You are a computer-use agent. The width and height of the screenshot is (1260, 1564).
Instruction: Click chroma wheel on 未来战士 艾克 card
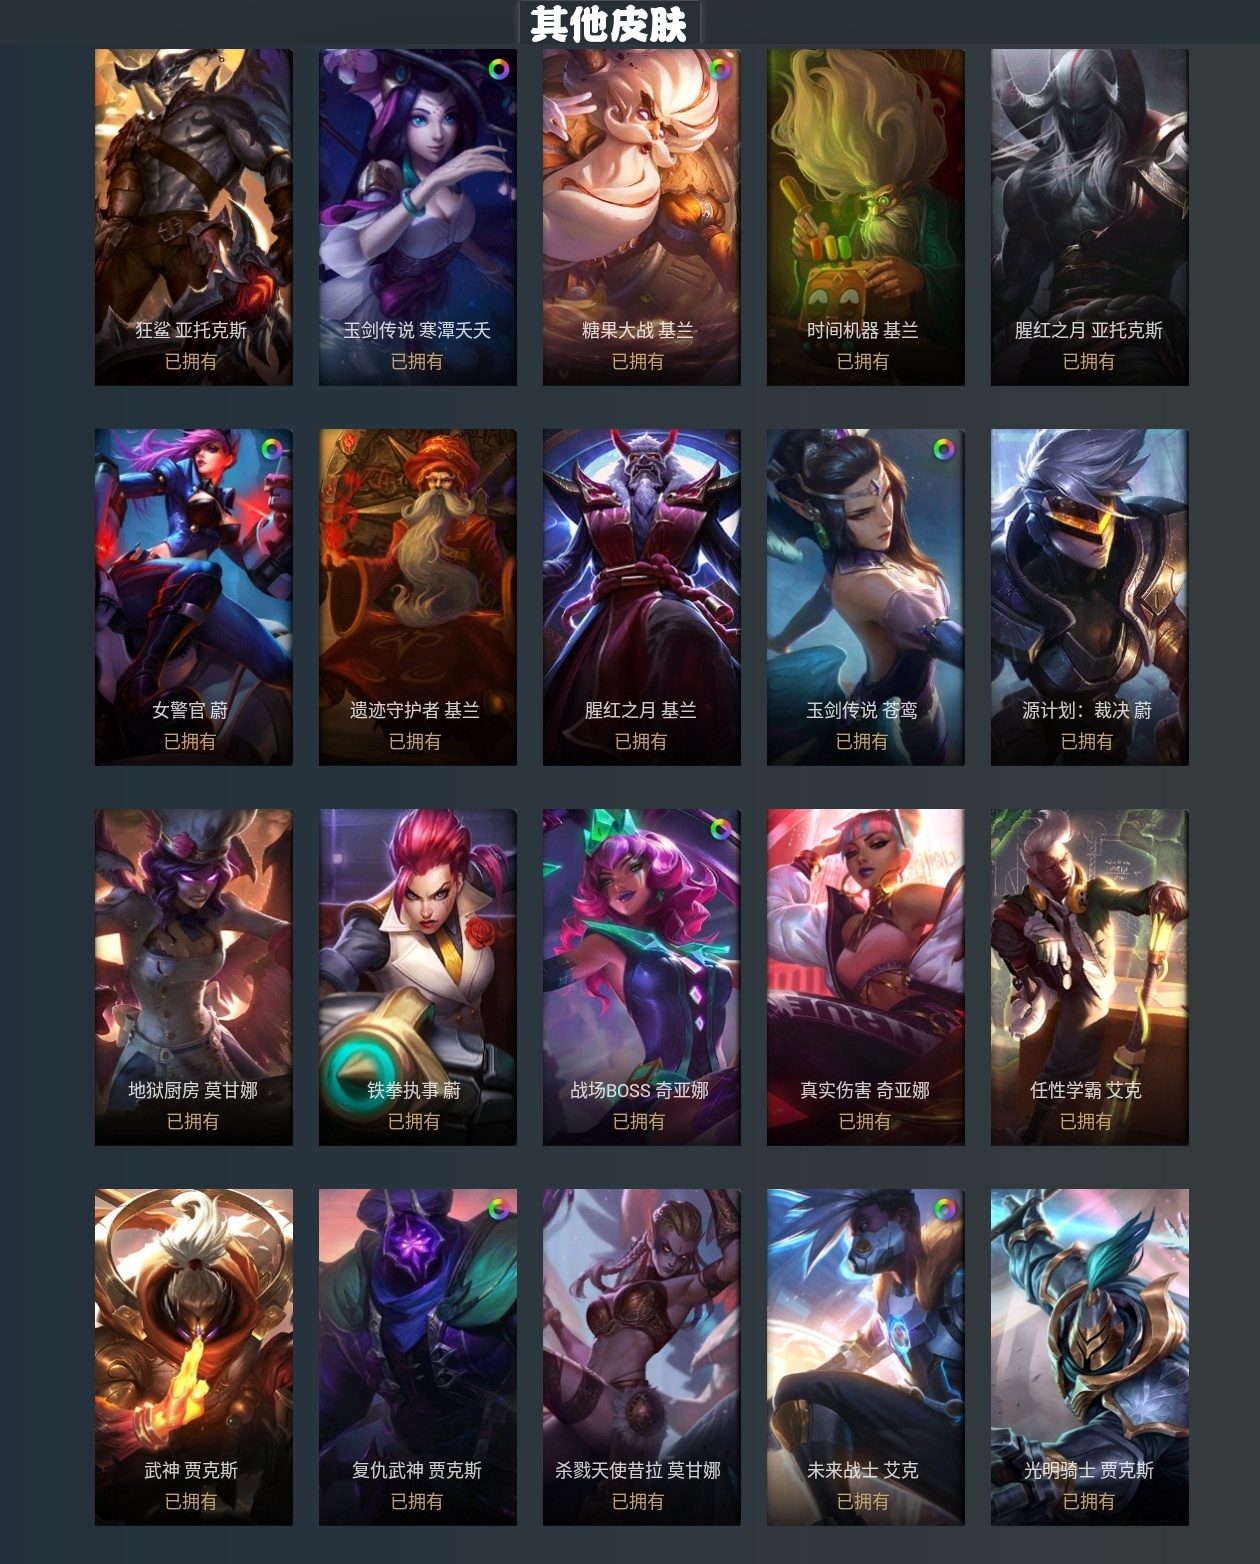pos(944,1209)
